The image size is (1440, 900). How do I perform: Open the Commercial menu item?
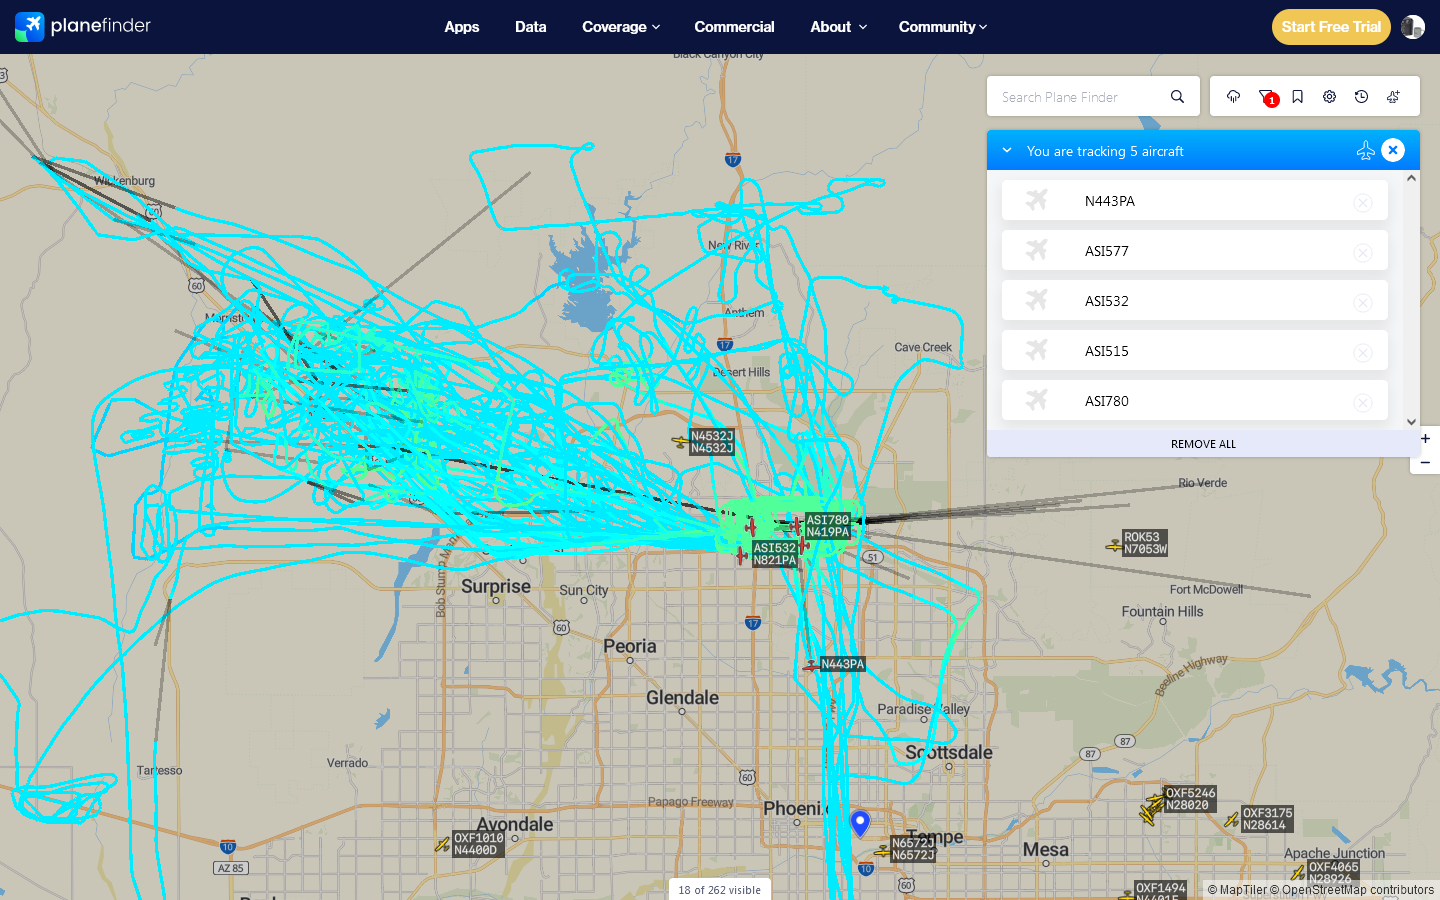coord(734,27)
